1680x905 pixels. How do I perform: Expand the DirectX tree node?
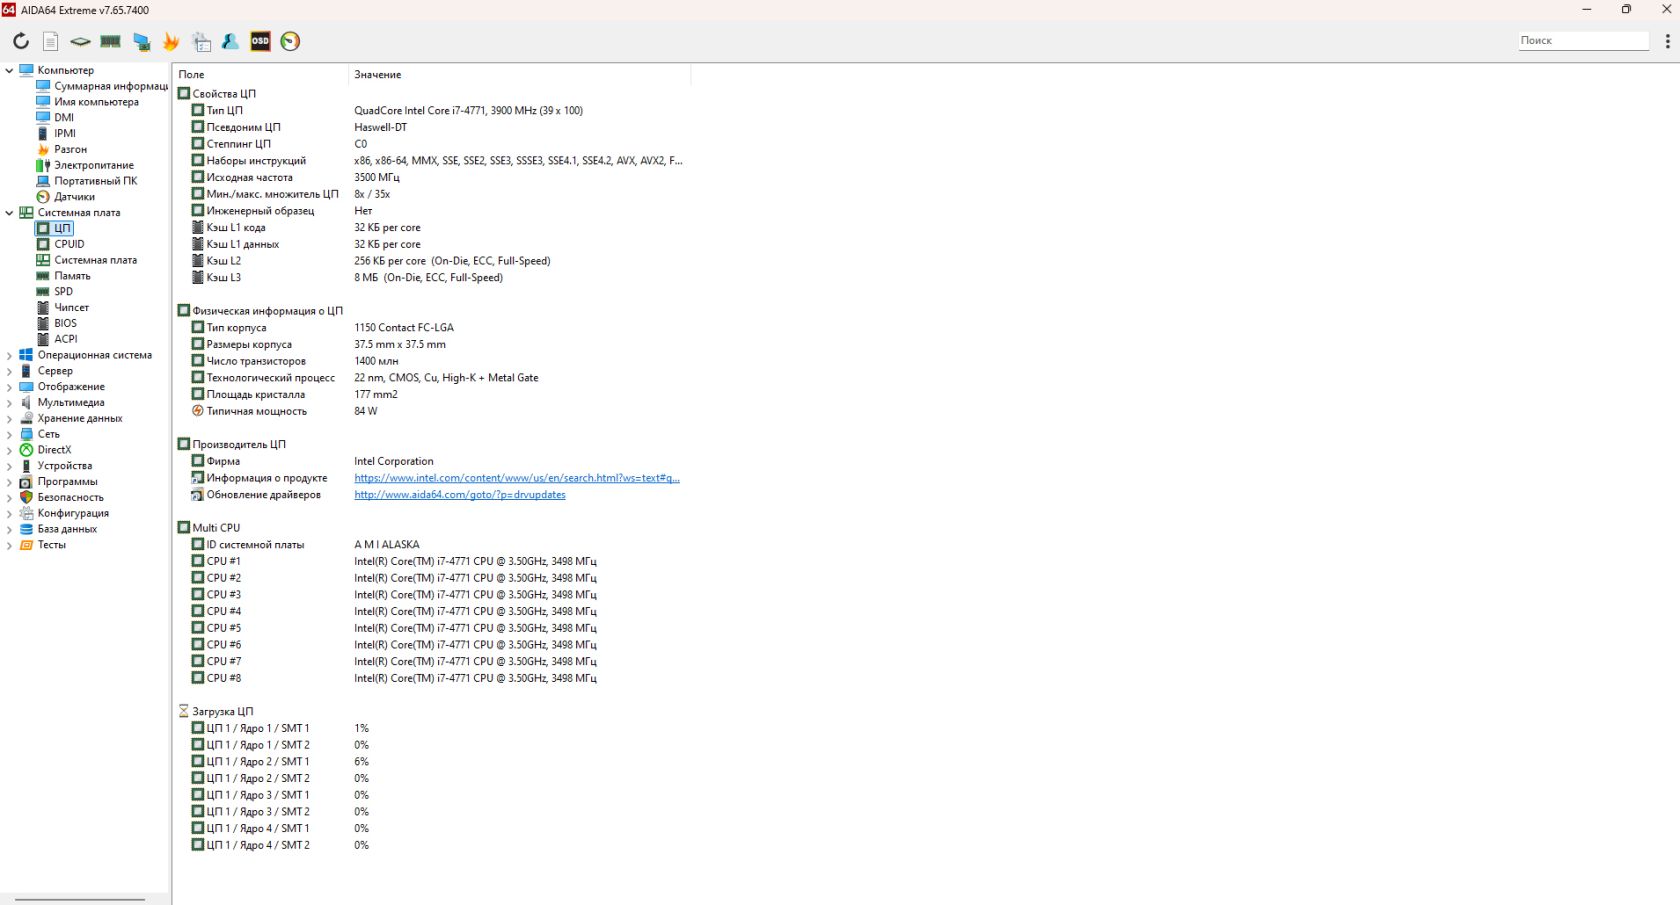coord(9,450)
